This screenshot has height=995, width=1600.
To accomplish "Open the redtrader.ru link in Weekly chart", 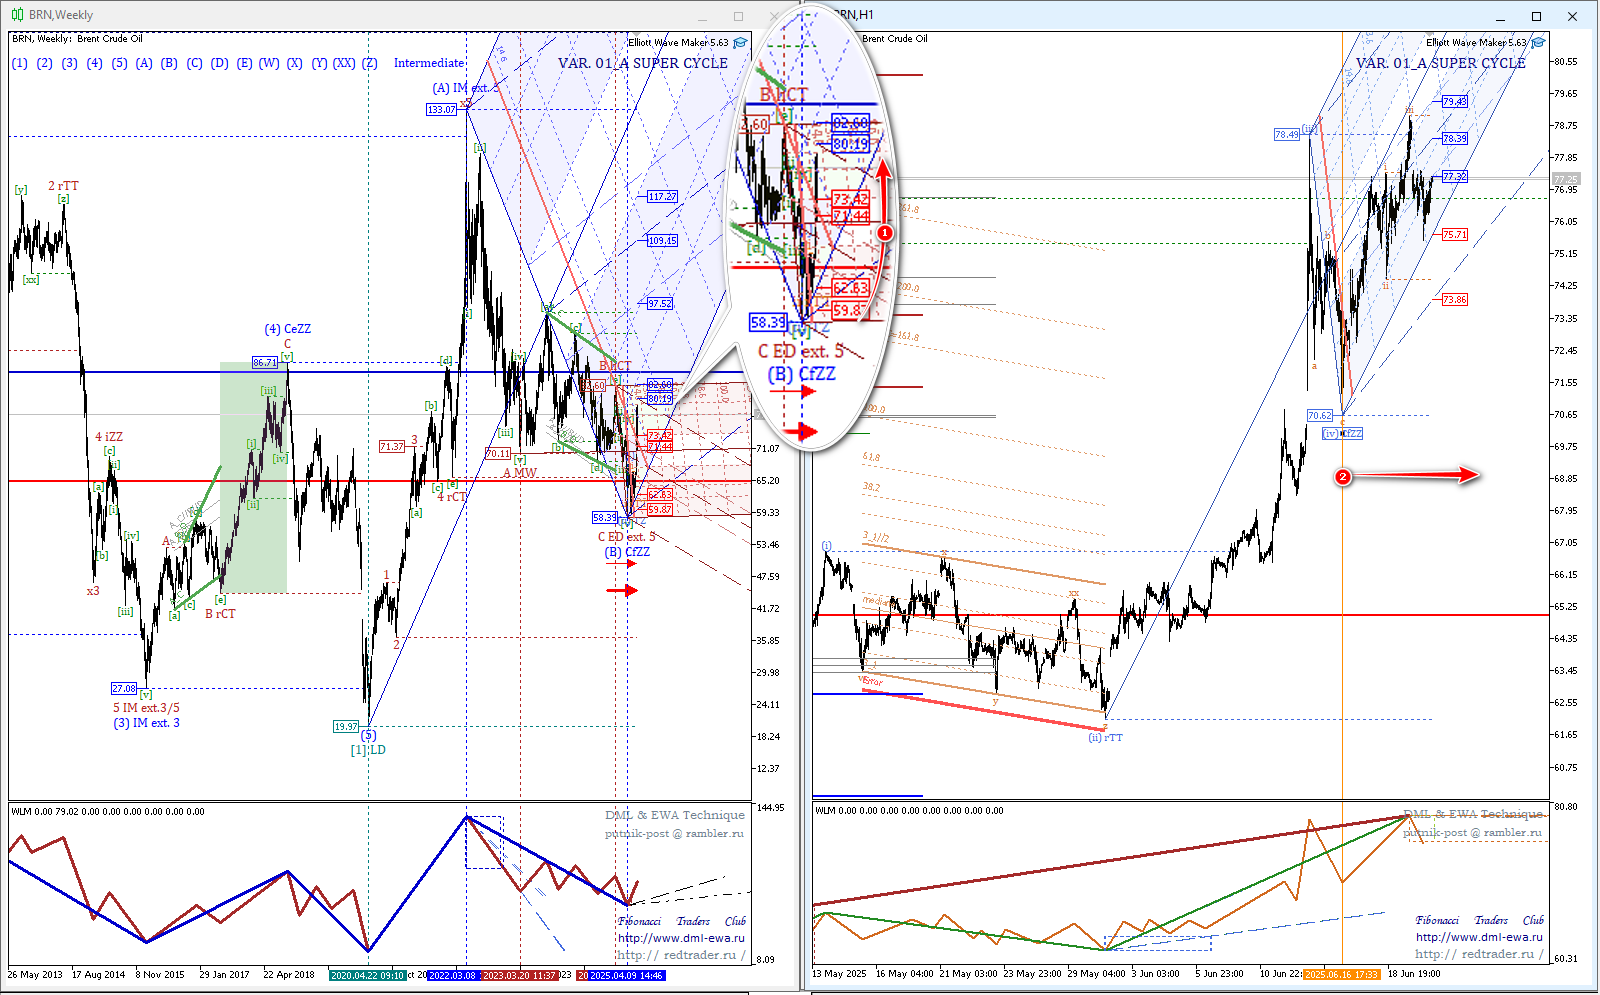I will click(681, 955).
